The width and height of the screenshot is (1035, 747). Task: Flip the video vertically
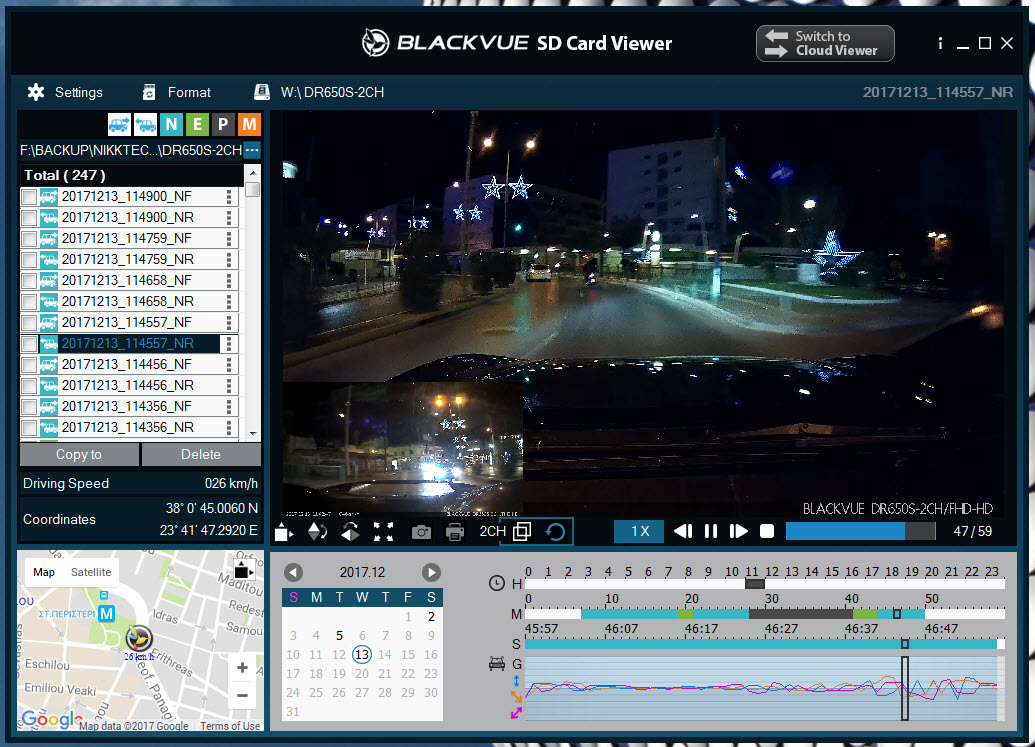317,531
